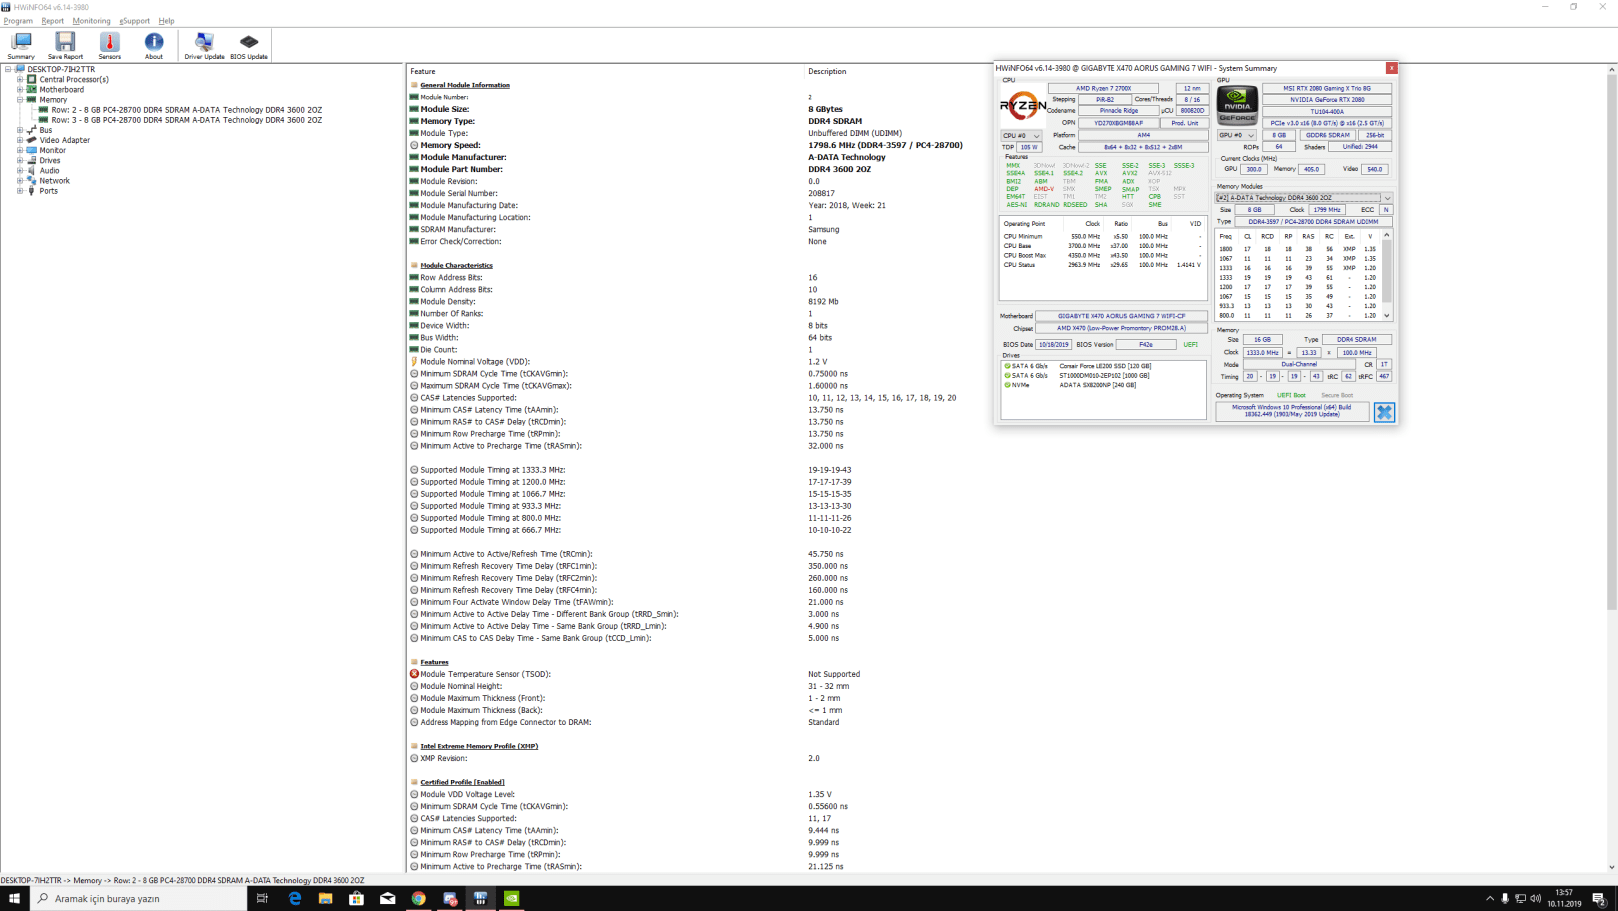Click the General Module Information heading
Screen dimensions: 1618x911
click(465, 85)
